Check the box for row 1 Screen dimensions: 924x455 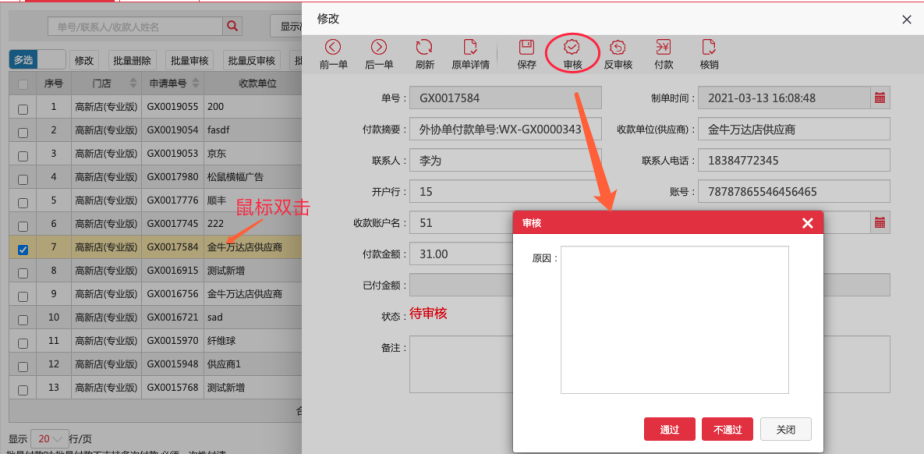click(x=23, y=109)
